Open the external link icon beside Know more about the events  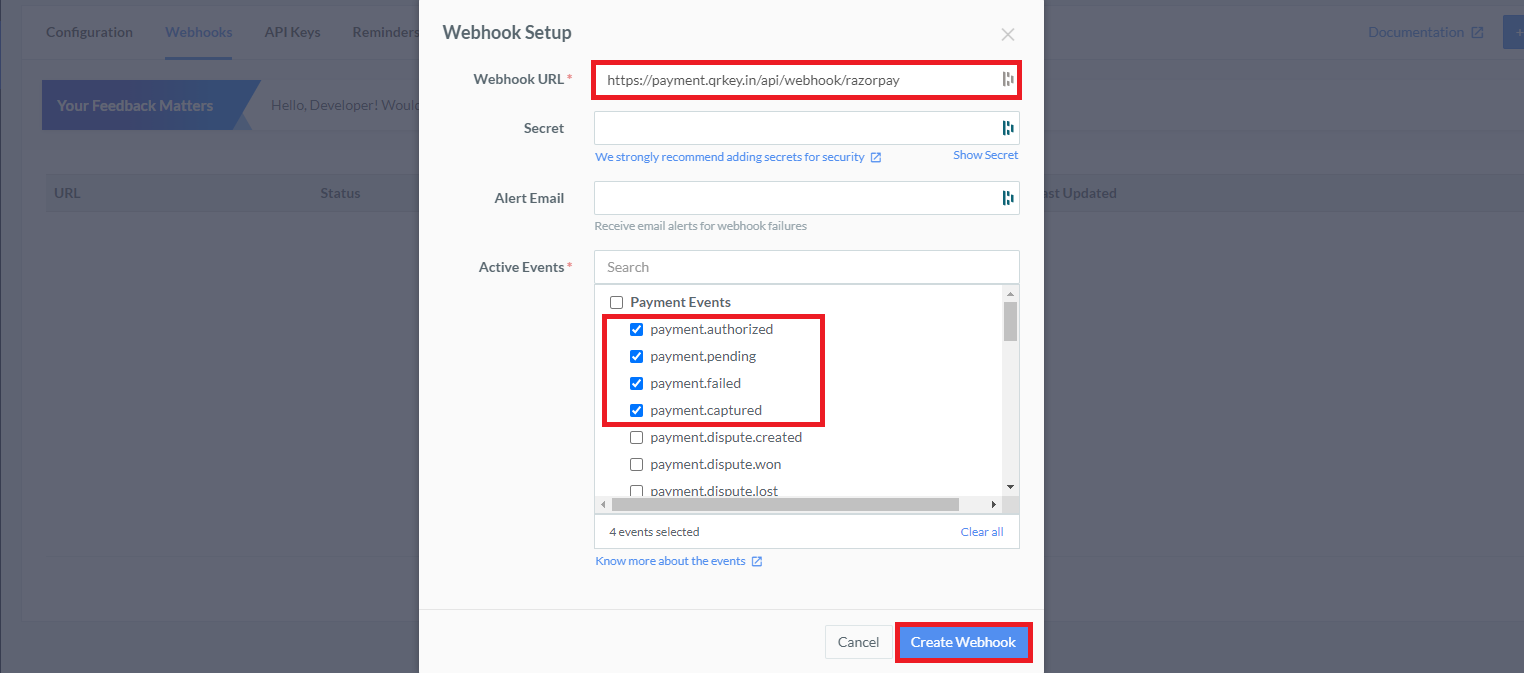758,561
